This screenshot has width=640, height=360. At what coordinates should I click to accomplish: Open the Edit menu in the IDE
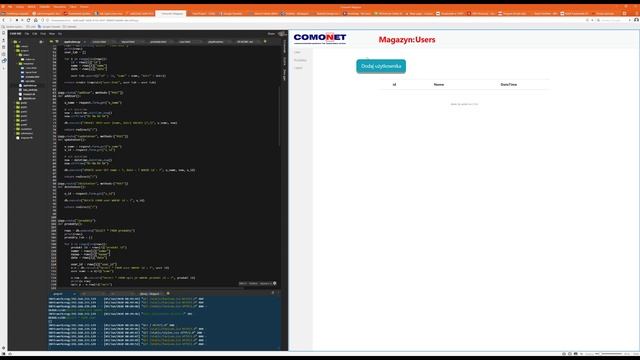pyautogui.click(x=35, y=33)
